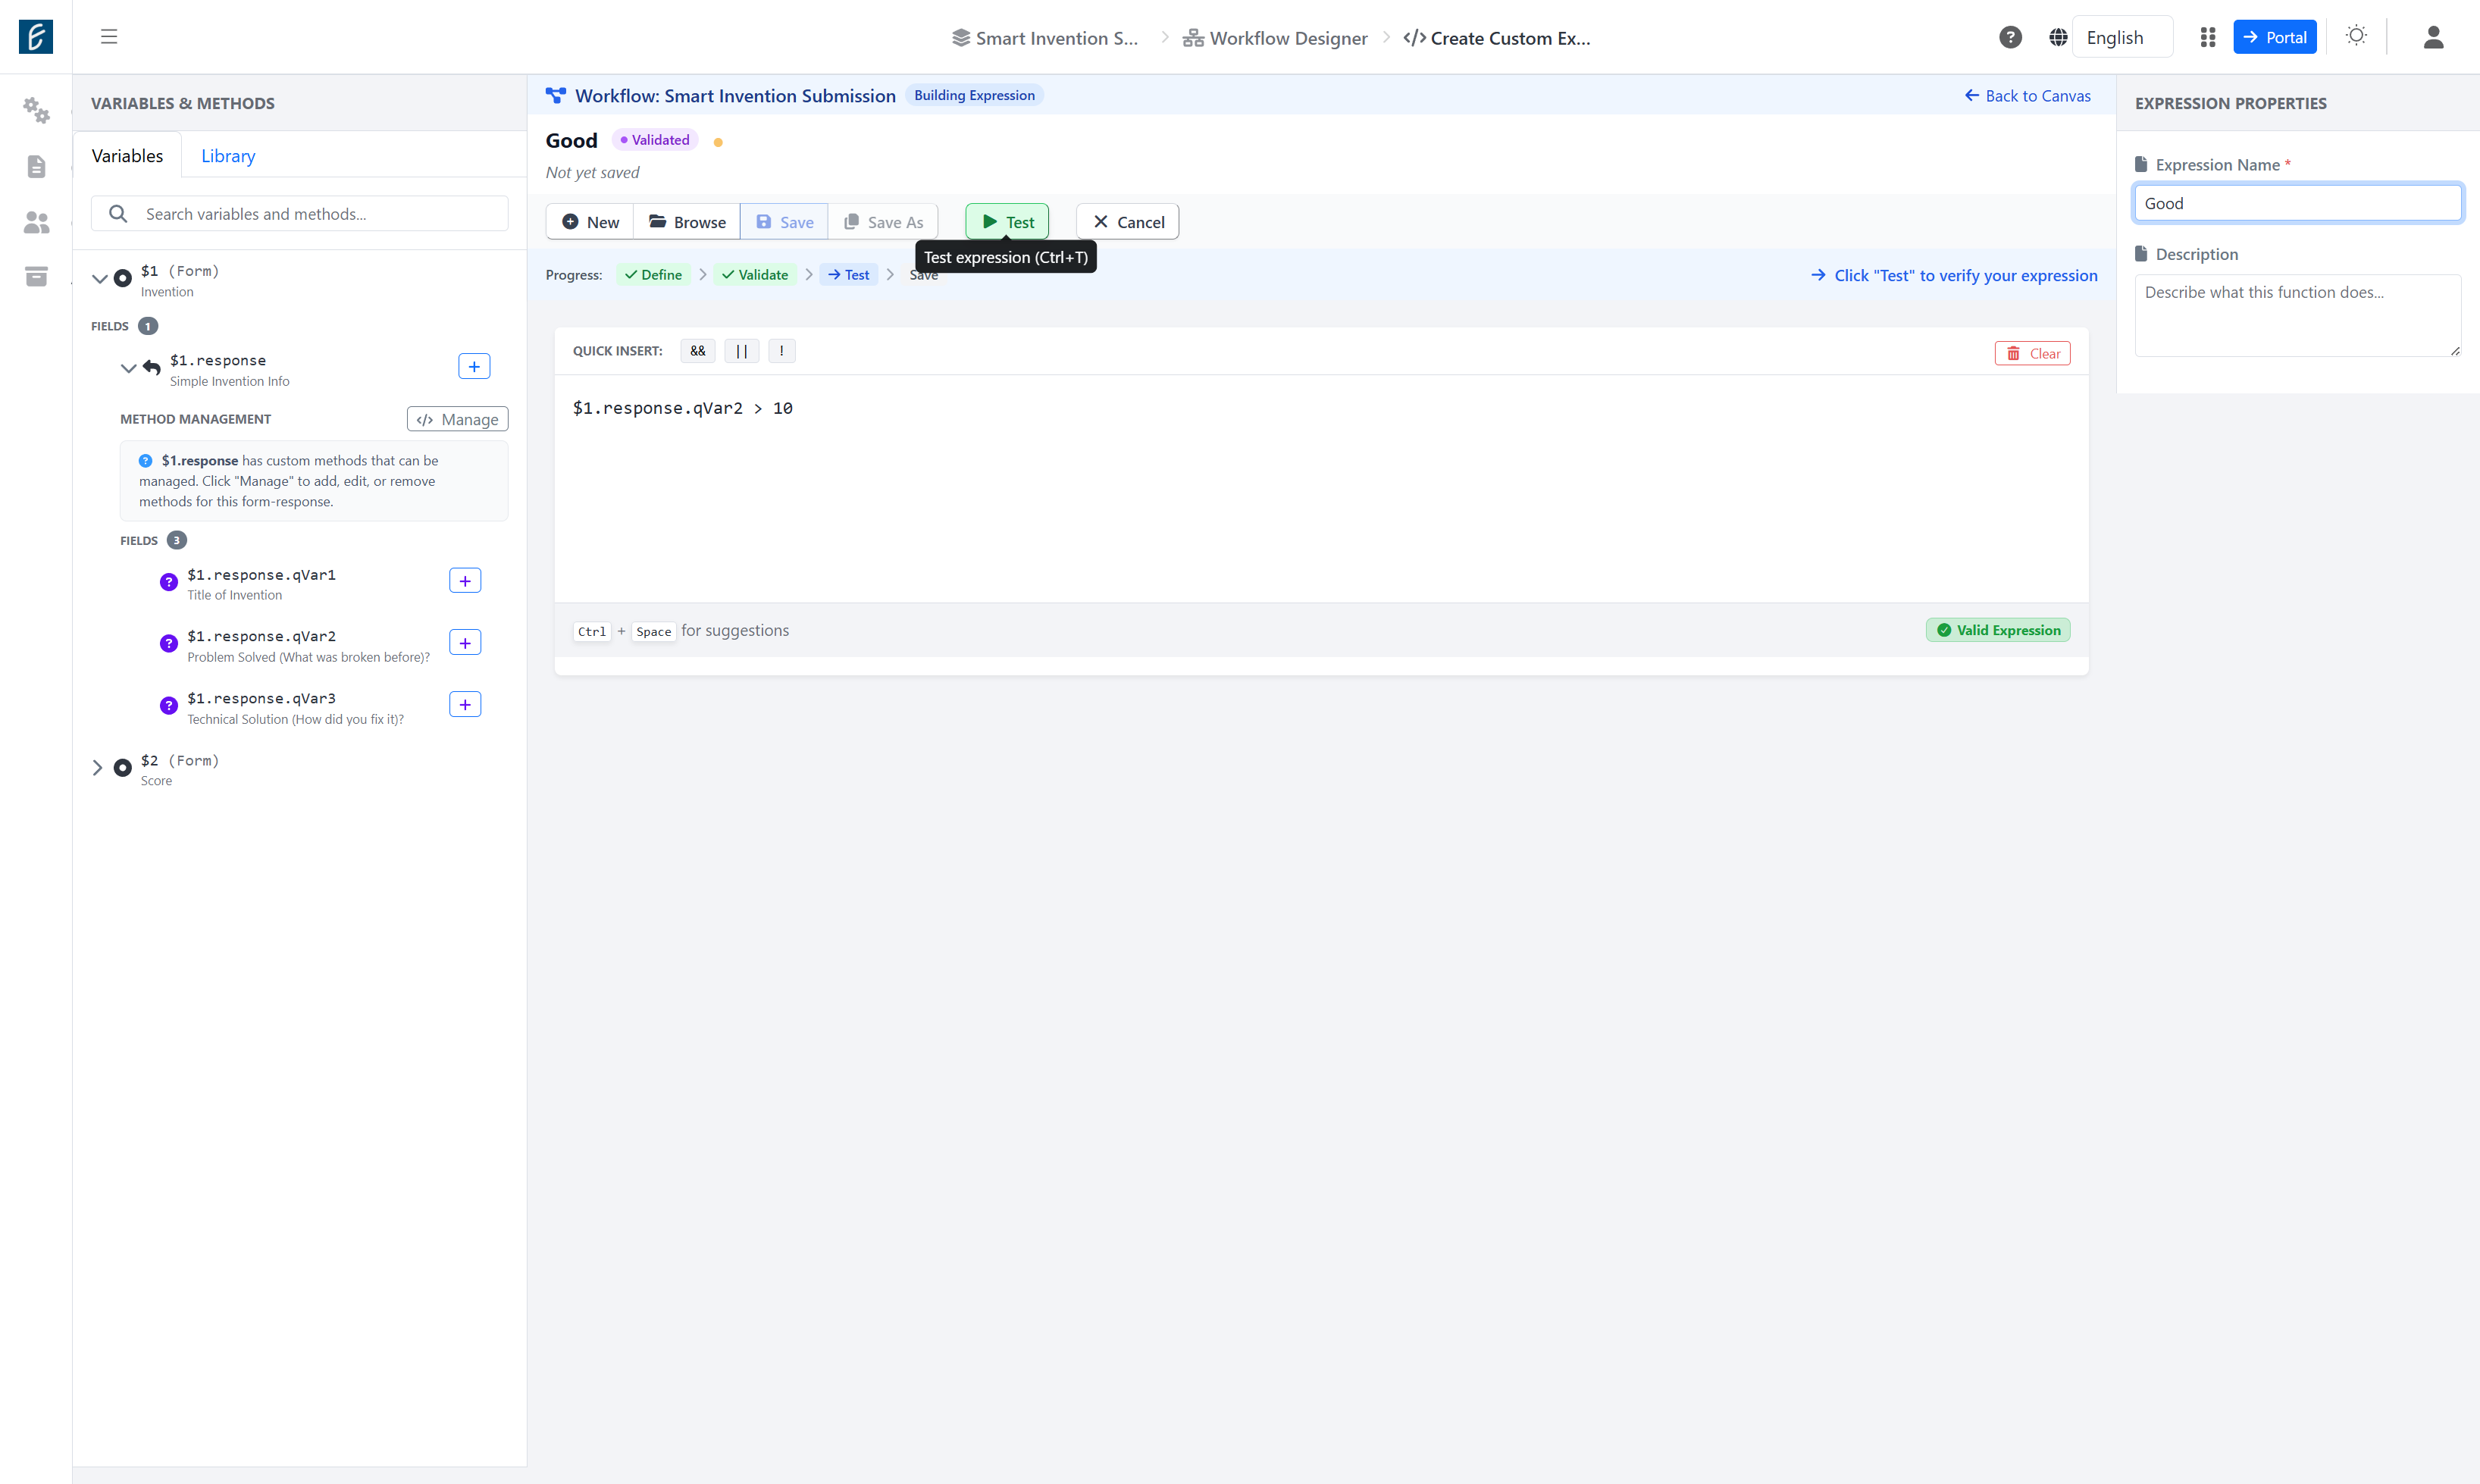This screenshot has width=2480, height=1484.
Task: Add $1.response to the expression
Action: pos(474,366)
